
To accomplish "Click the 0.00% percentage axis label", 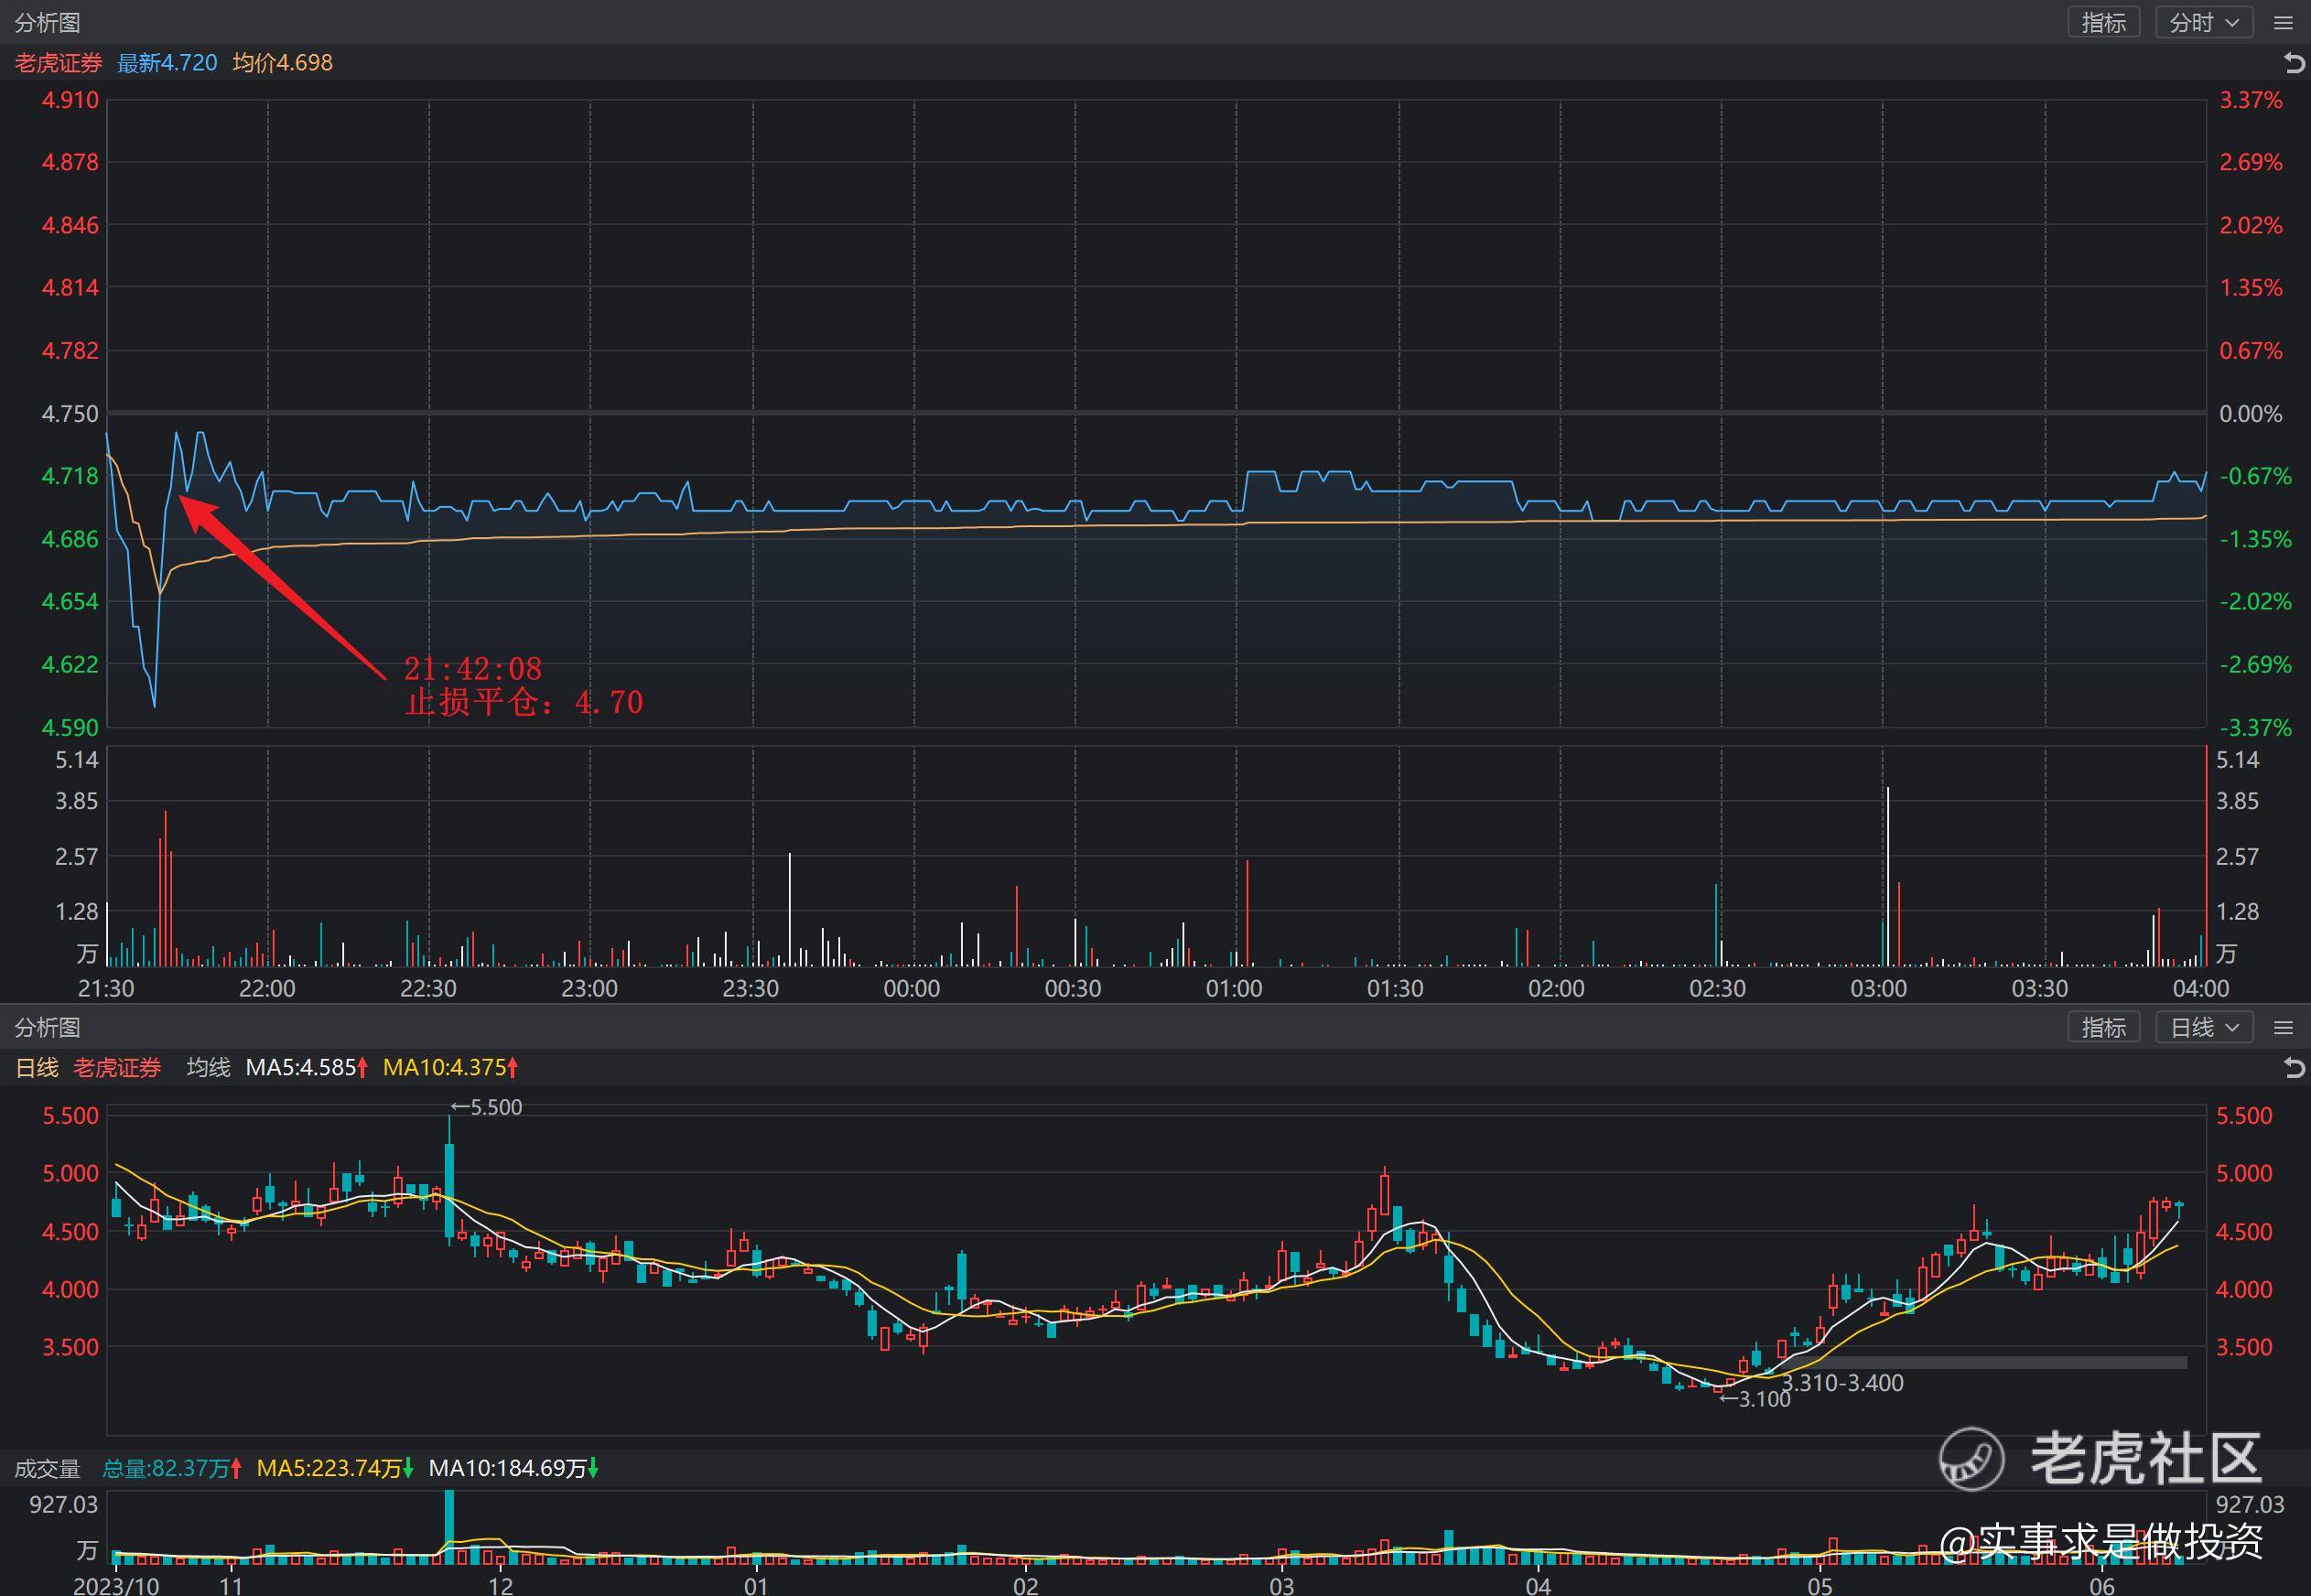I will [2251, 413].
